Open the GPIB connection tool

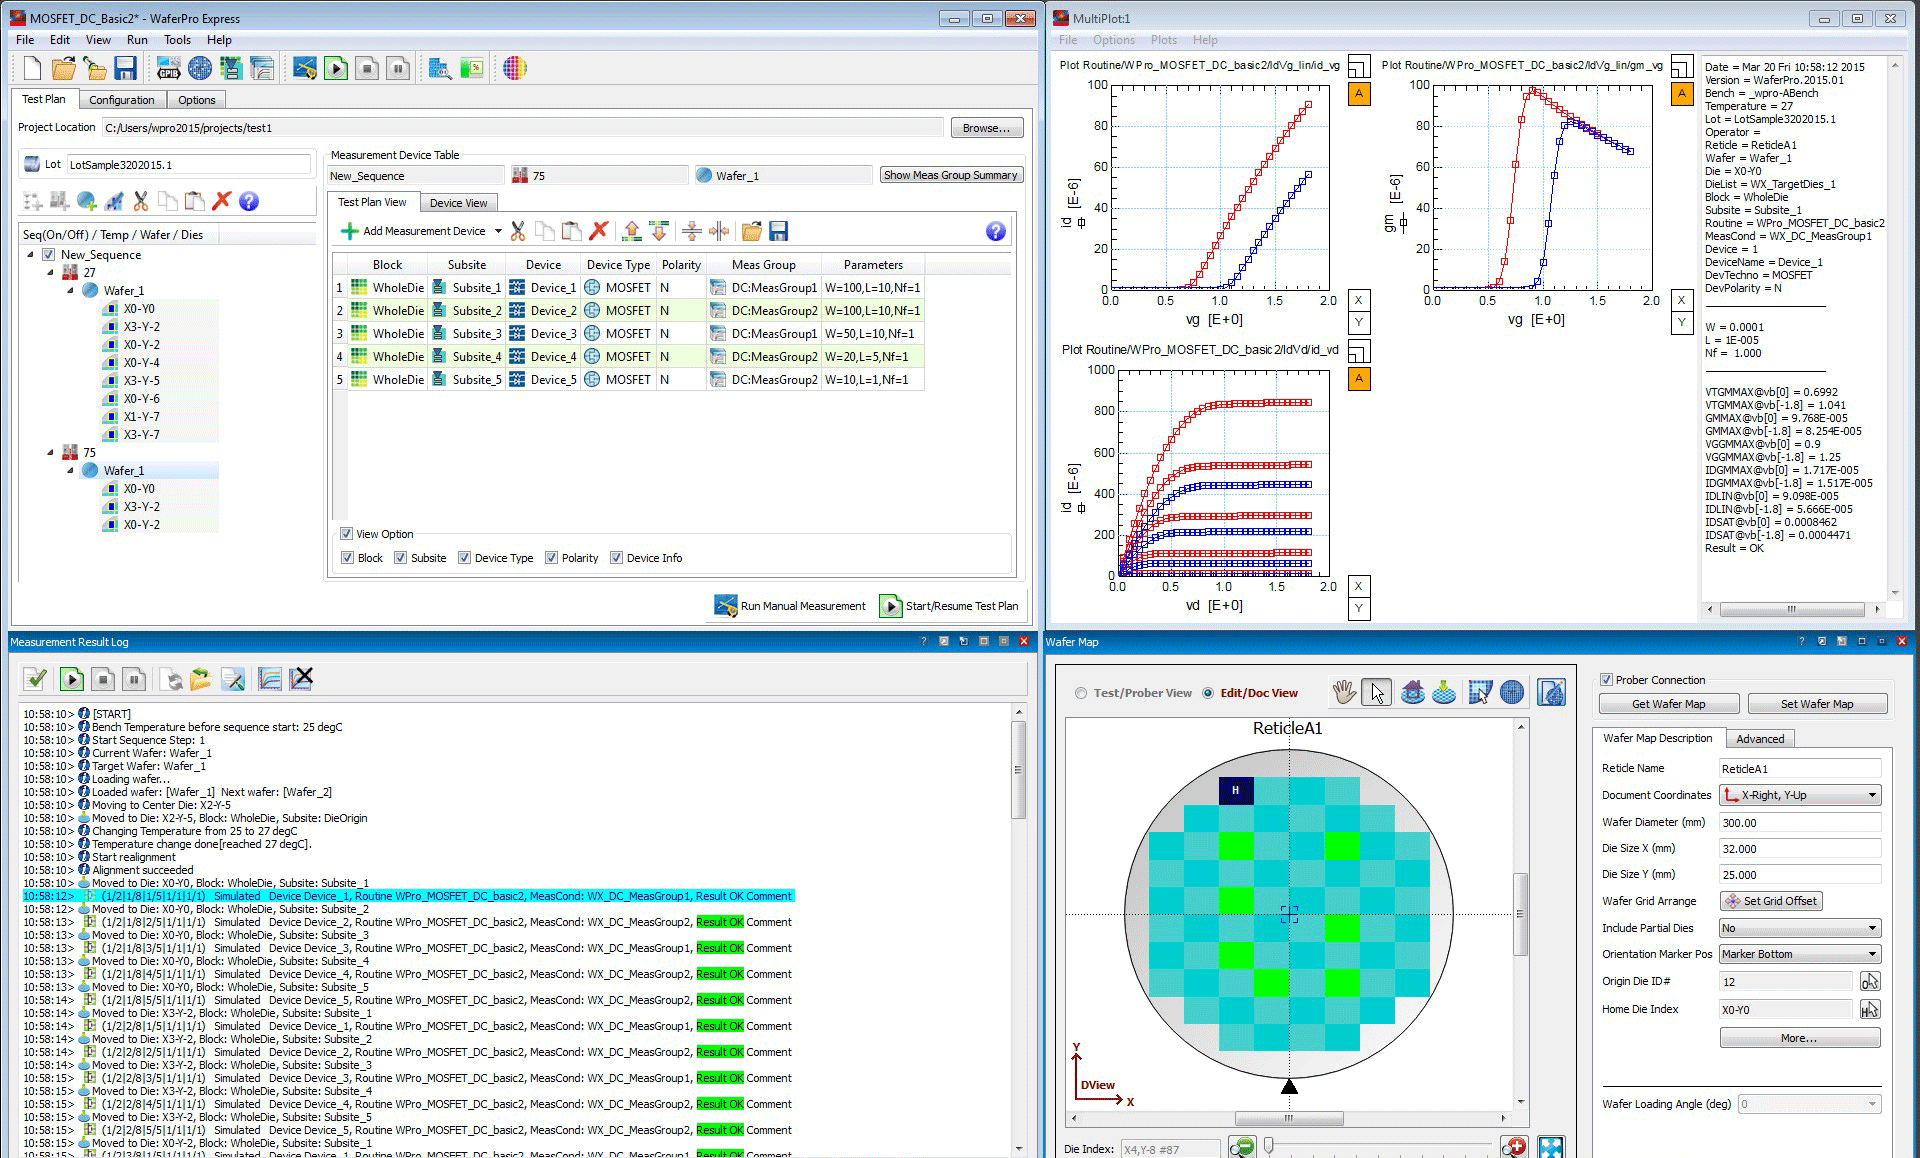click(168, 68)
